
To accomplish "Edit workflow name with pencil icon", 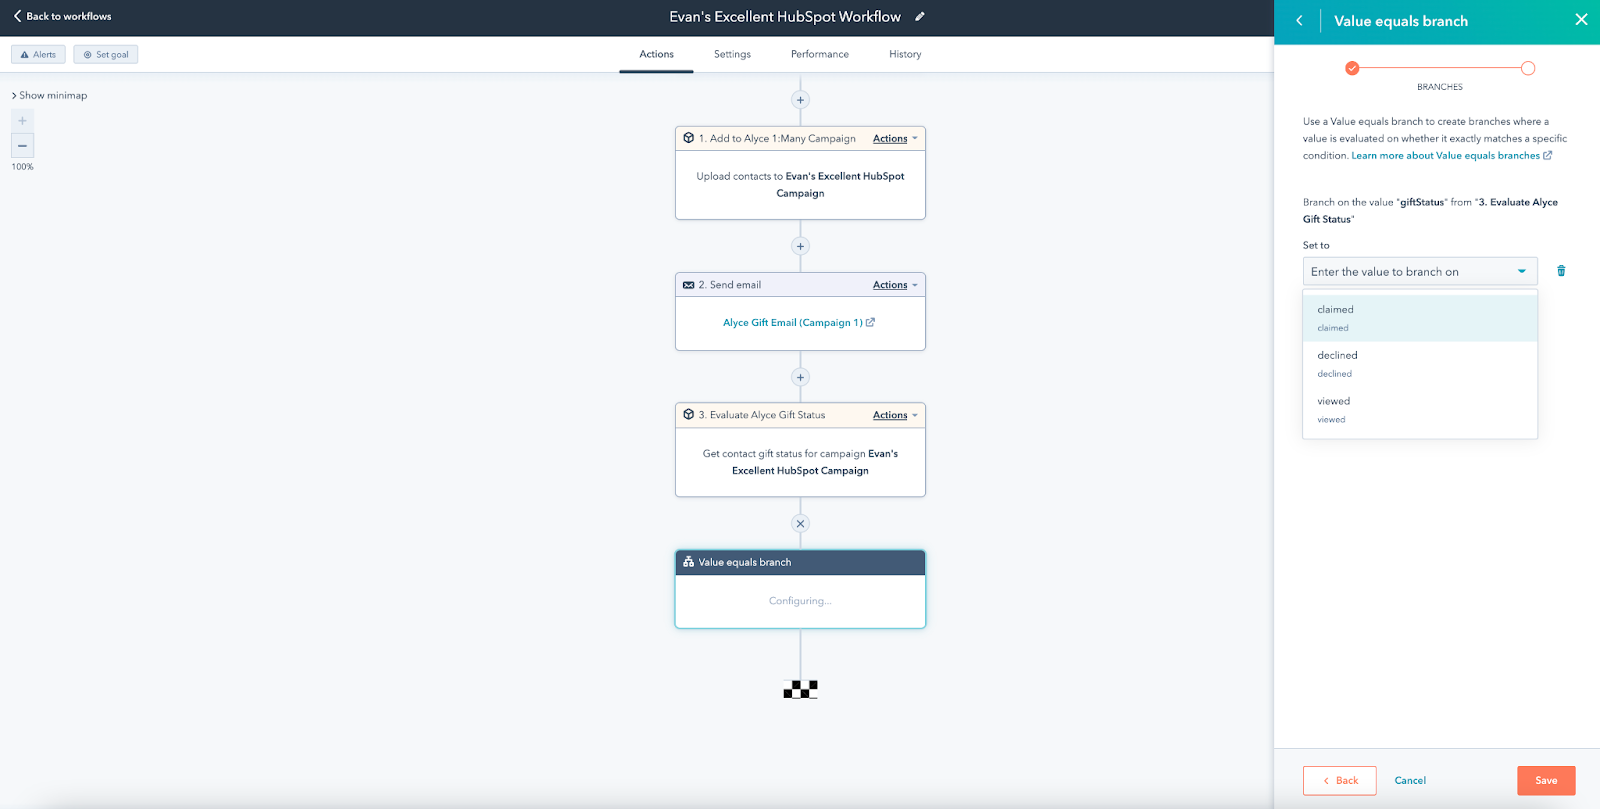I will tap(920, 16).
